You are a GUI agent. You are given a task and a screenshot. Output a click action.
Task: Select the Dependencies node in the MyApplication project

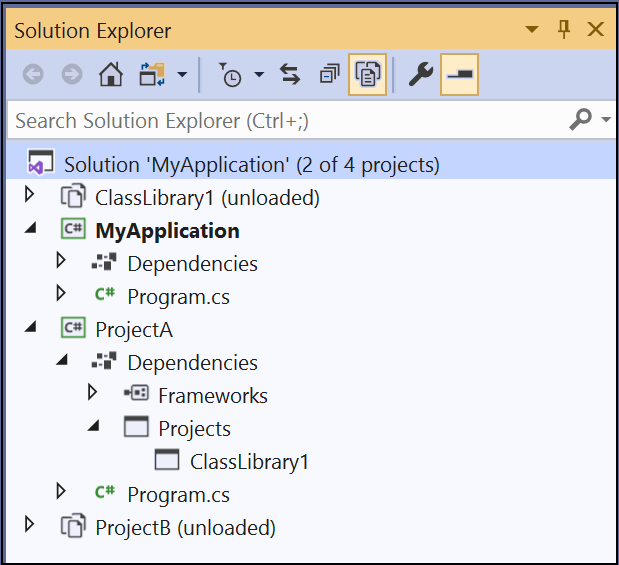coord(192,264)
